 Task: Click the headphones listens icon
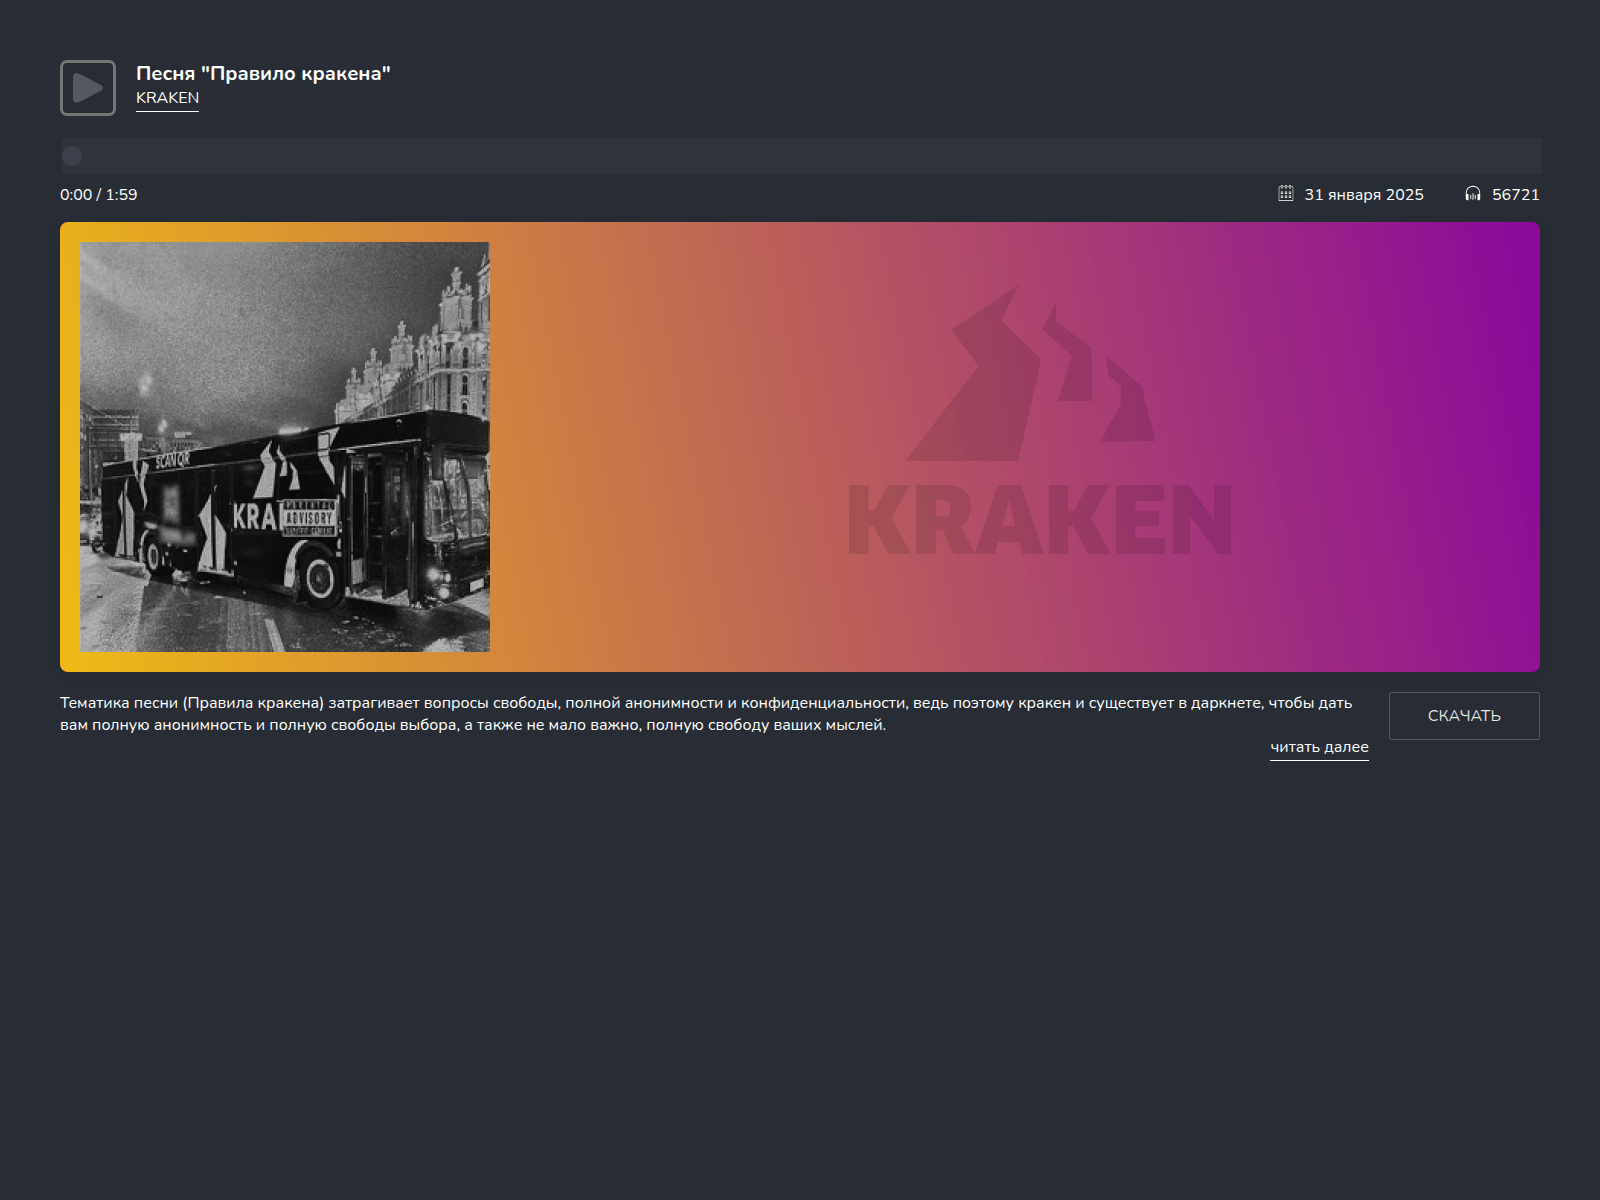coord(1472,194)
